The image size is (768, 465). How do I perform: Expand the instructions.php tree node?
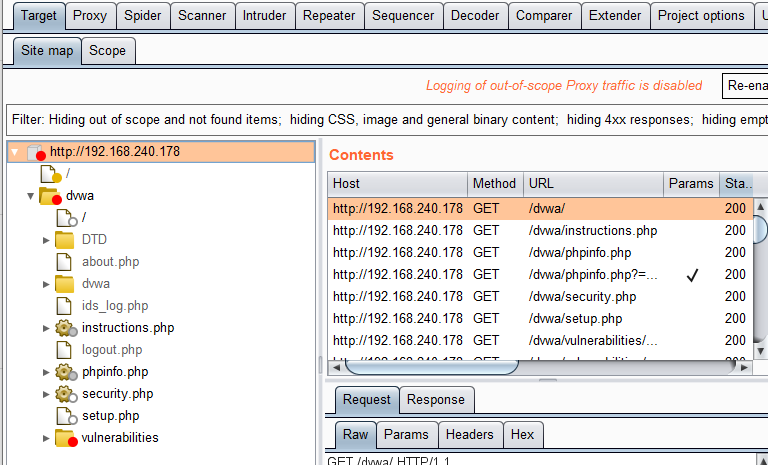[x=46, y=328]
